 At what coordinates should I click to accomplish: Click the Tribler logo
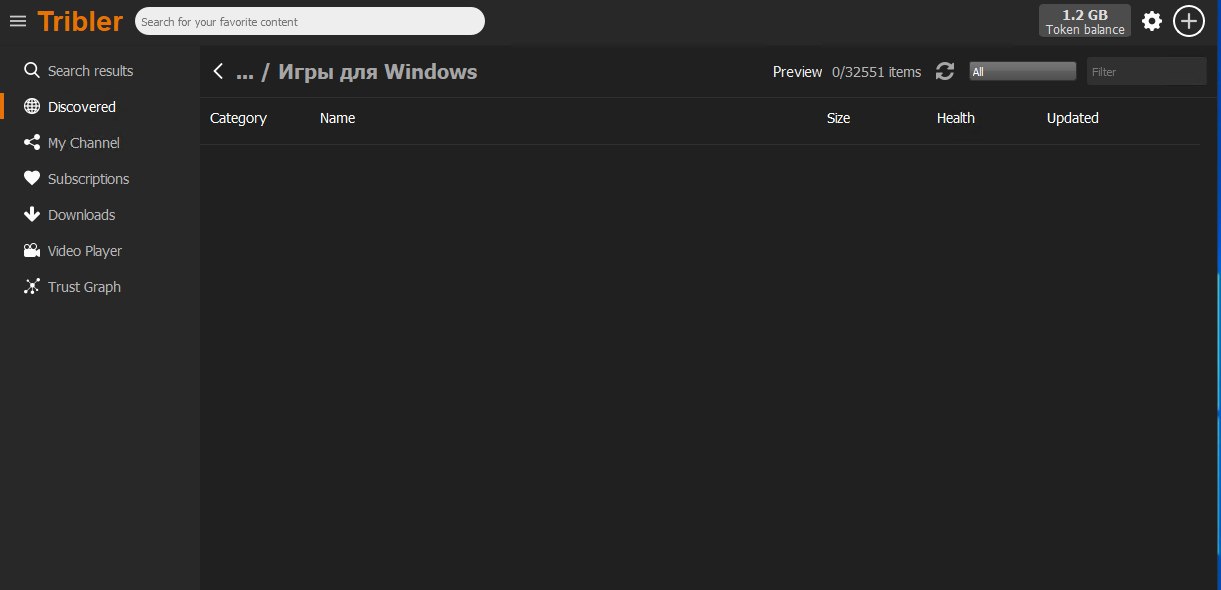80,21
